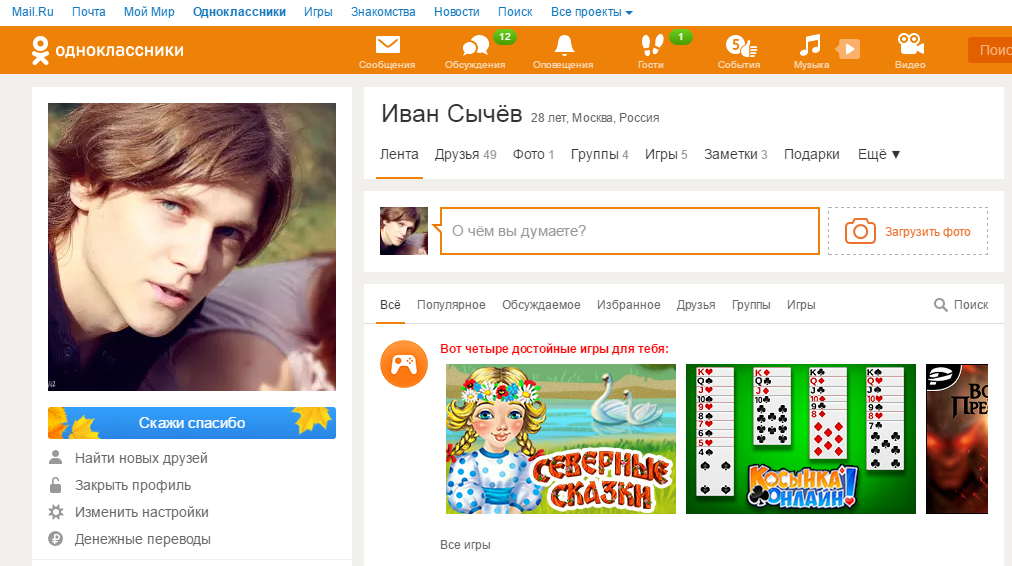This screenshot has width=1012, height=566.
Task: Open the Косынка Онлайн game banner
Action: click(801, 439)
